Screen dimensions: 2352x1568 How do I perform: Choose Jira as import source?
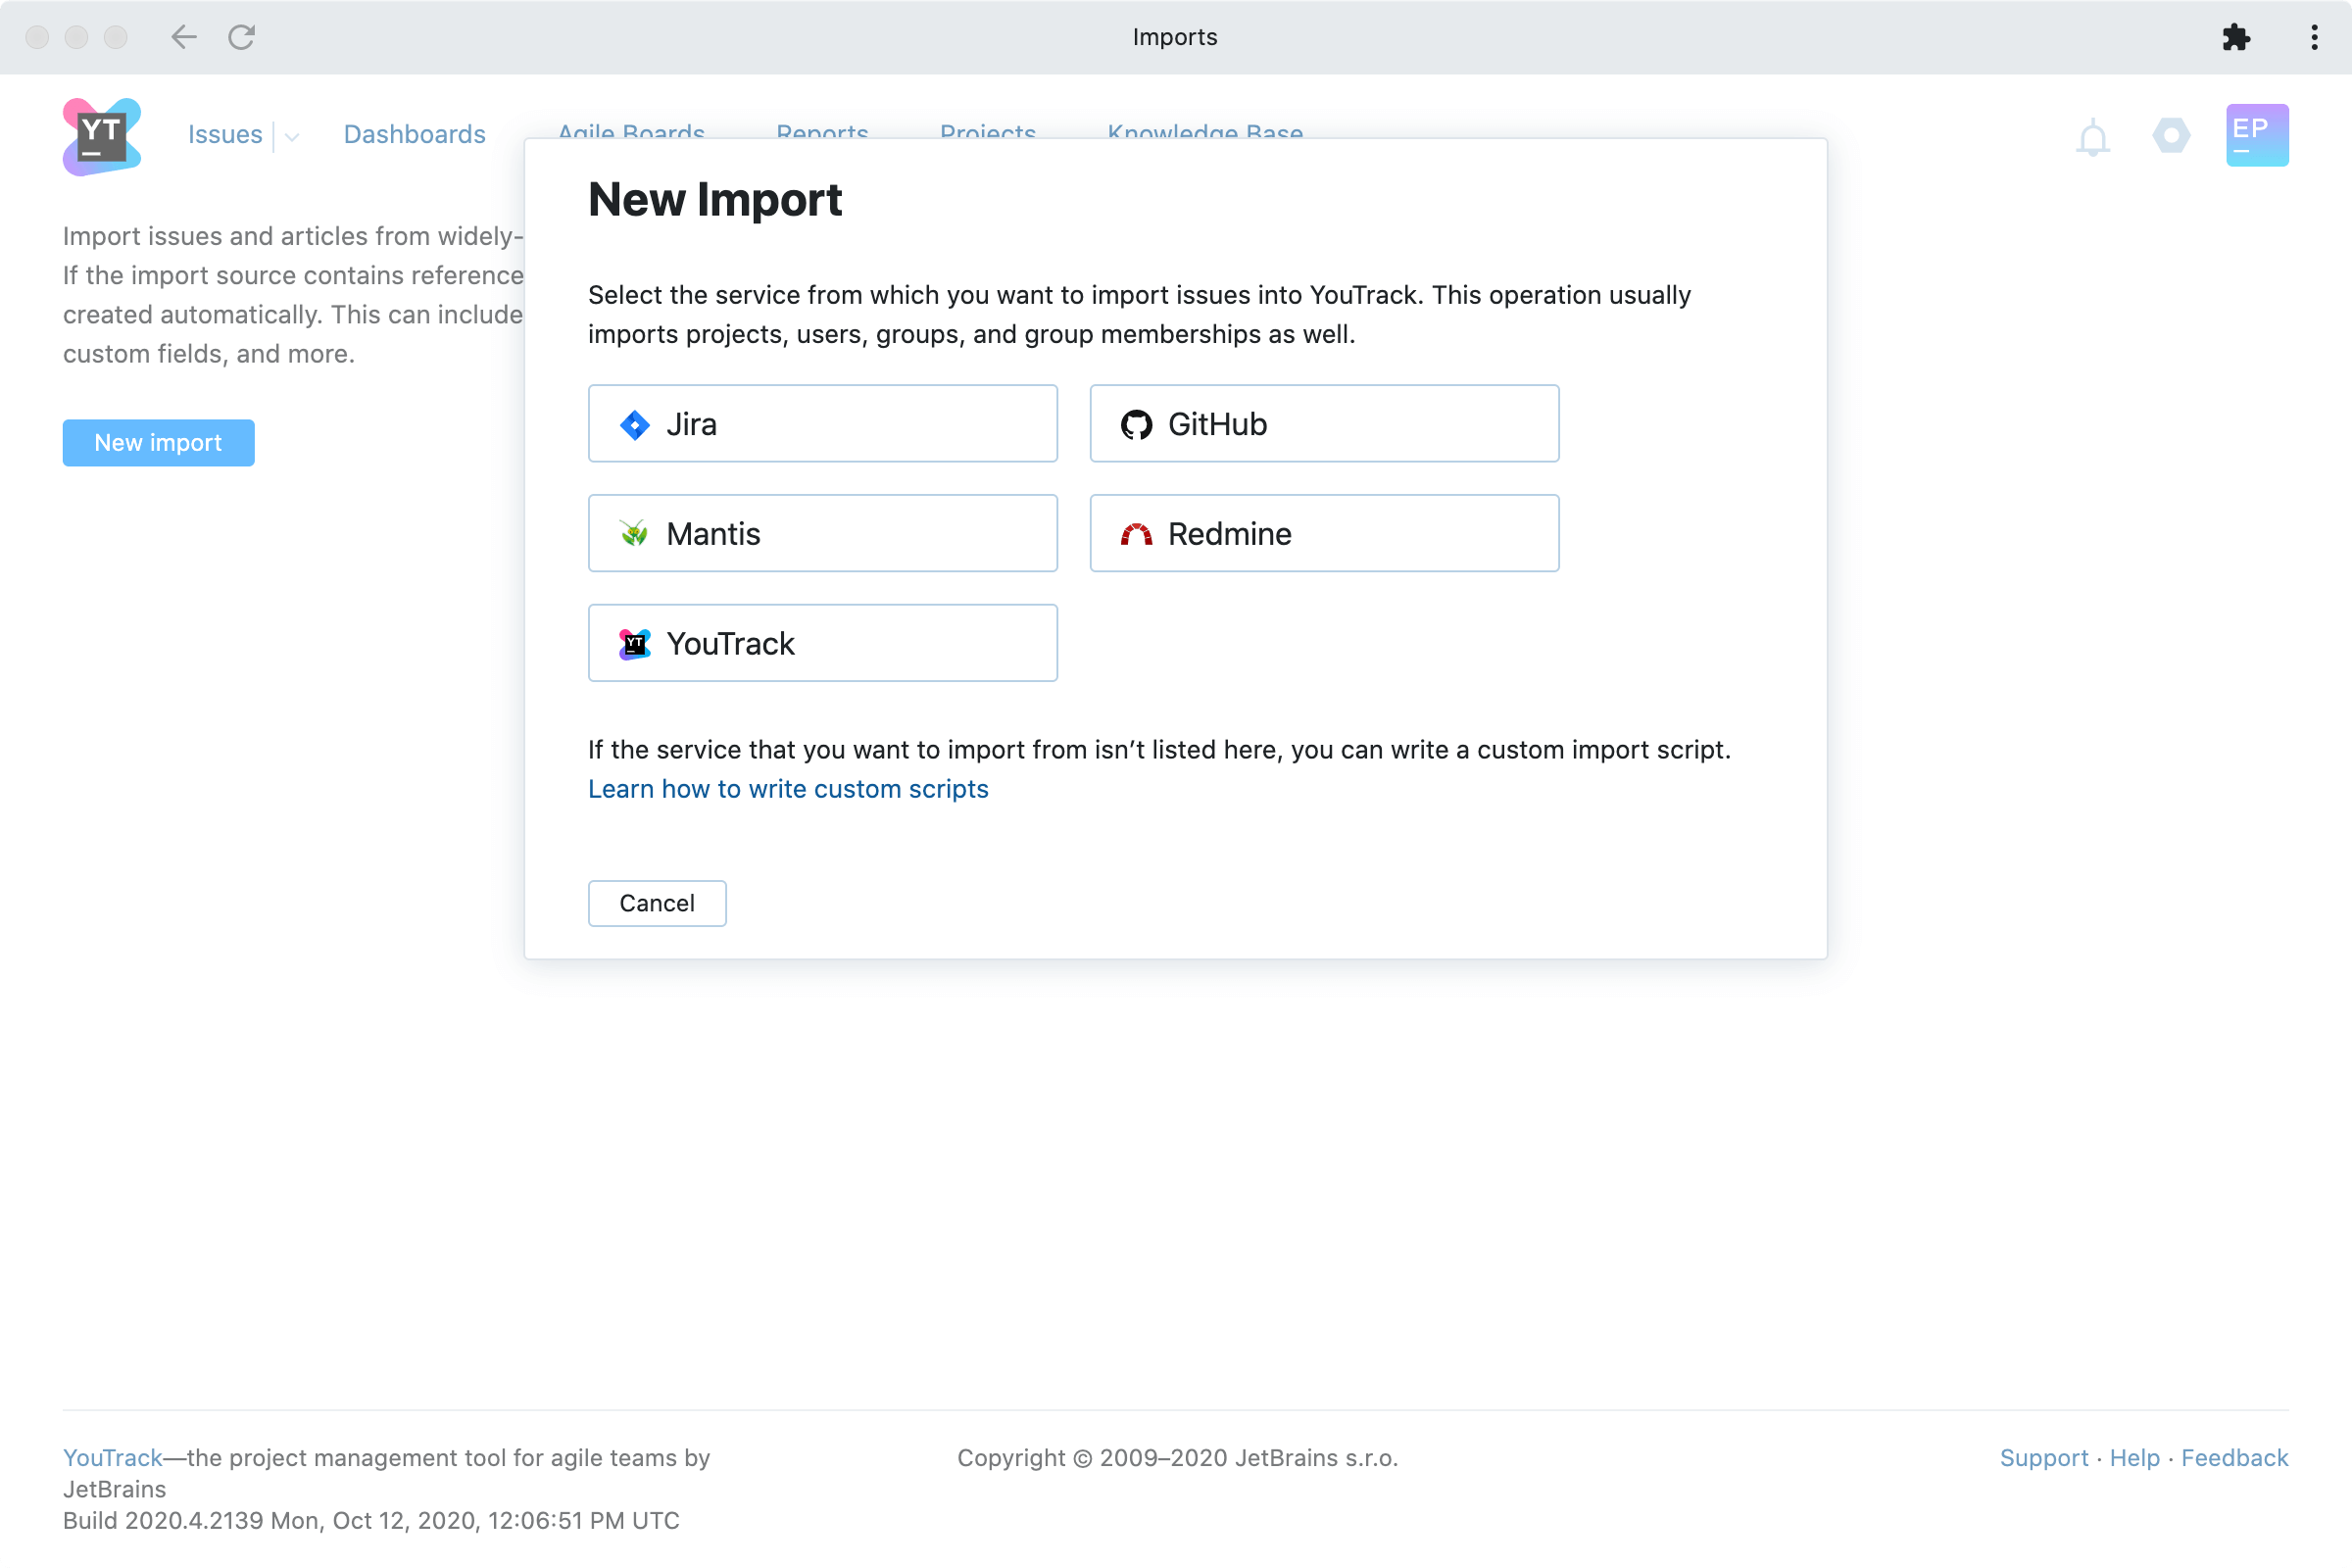coord(822,424)
